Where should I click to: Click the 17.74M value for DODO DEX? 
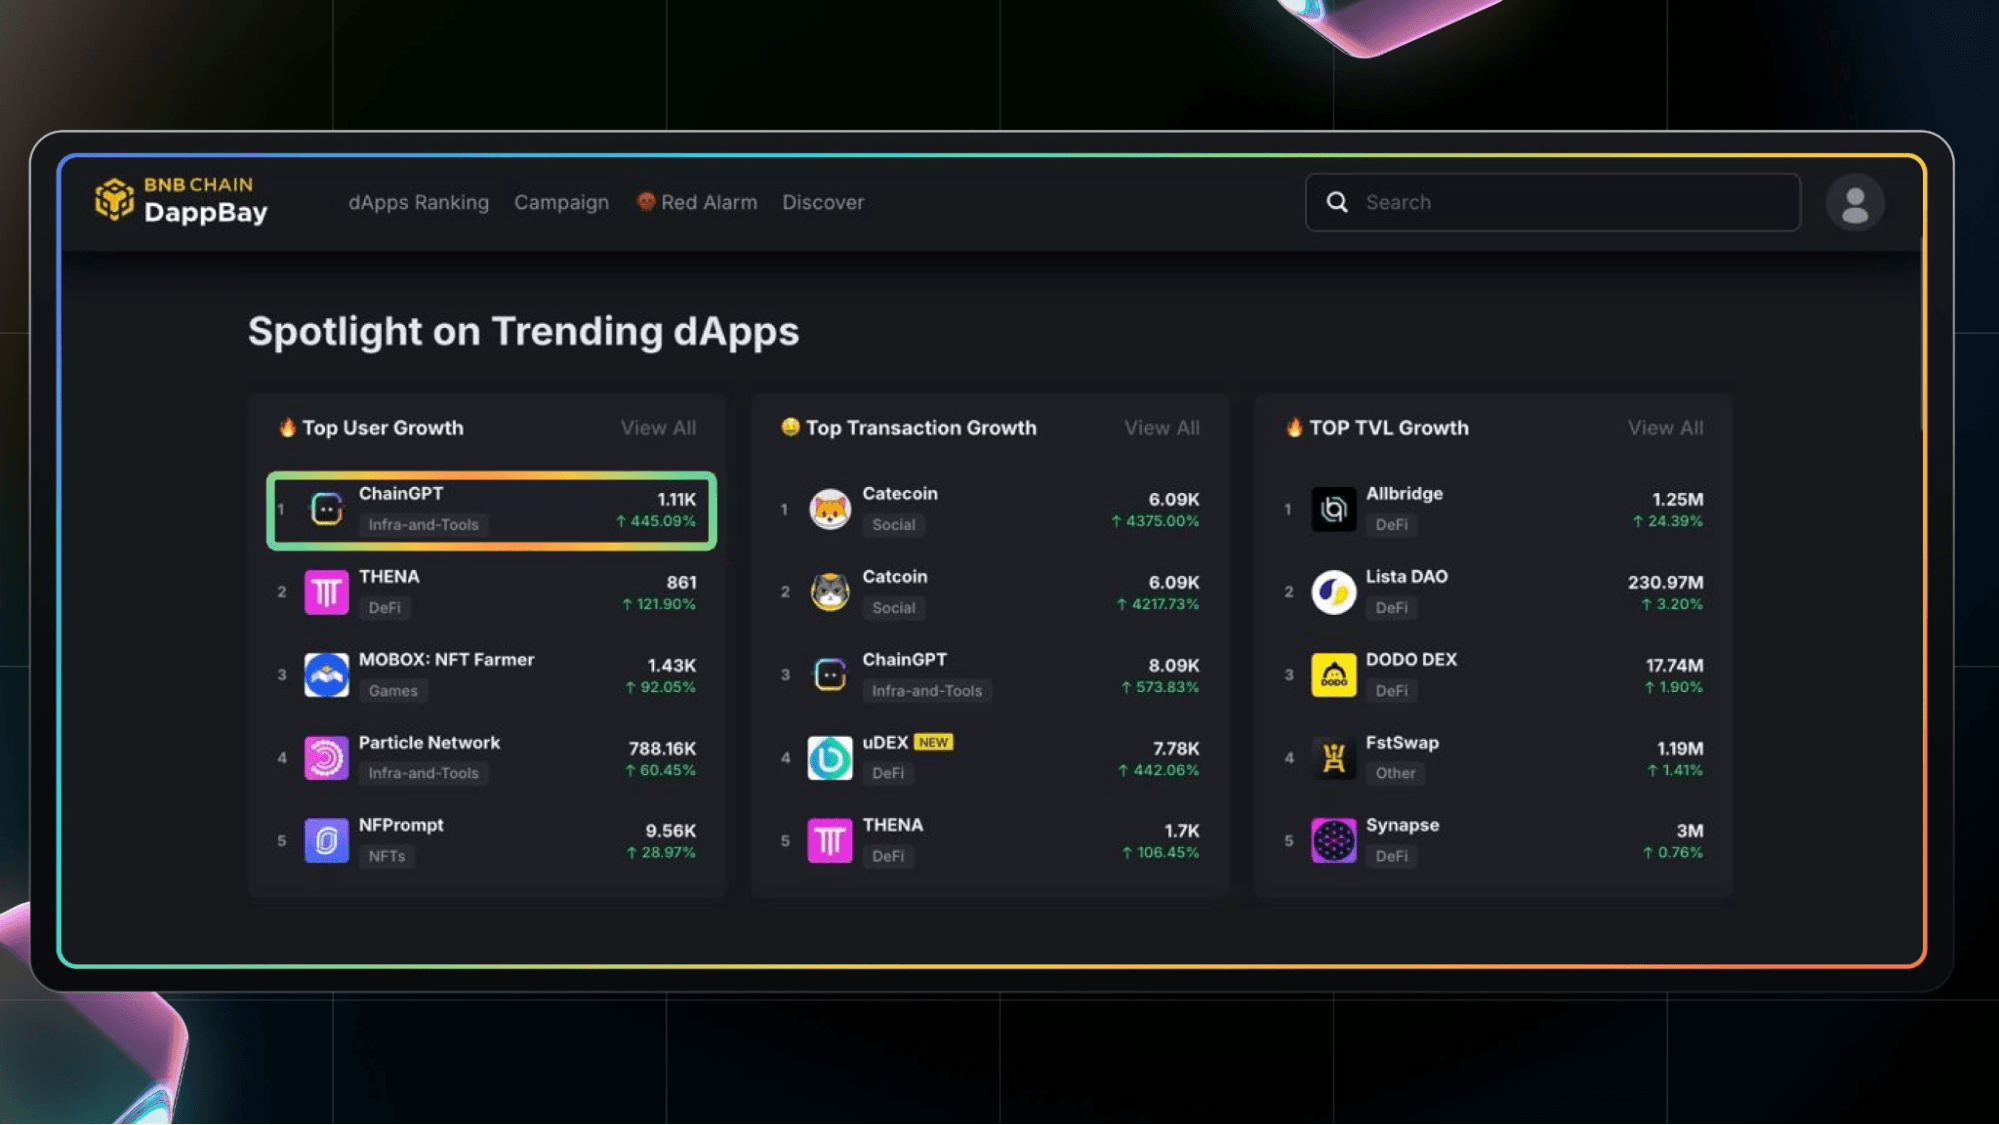[x=1674, y=665]
